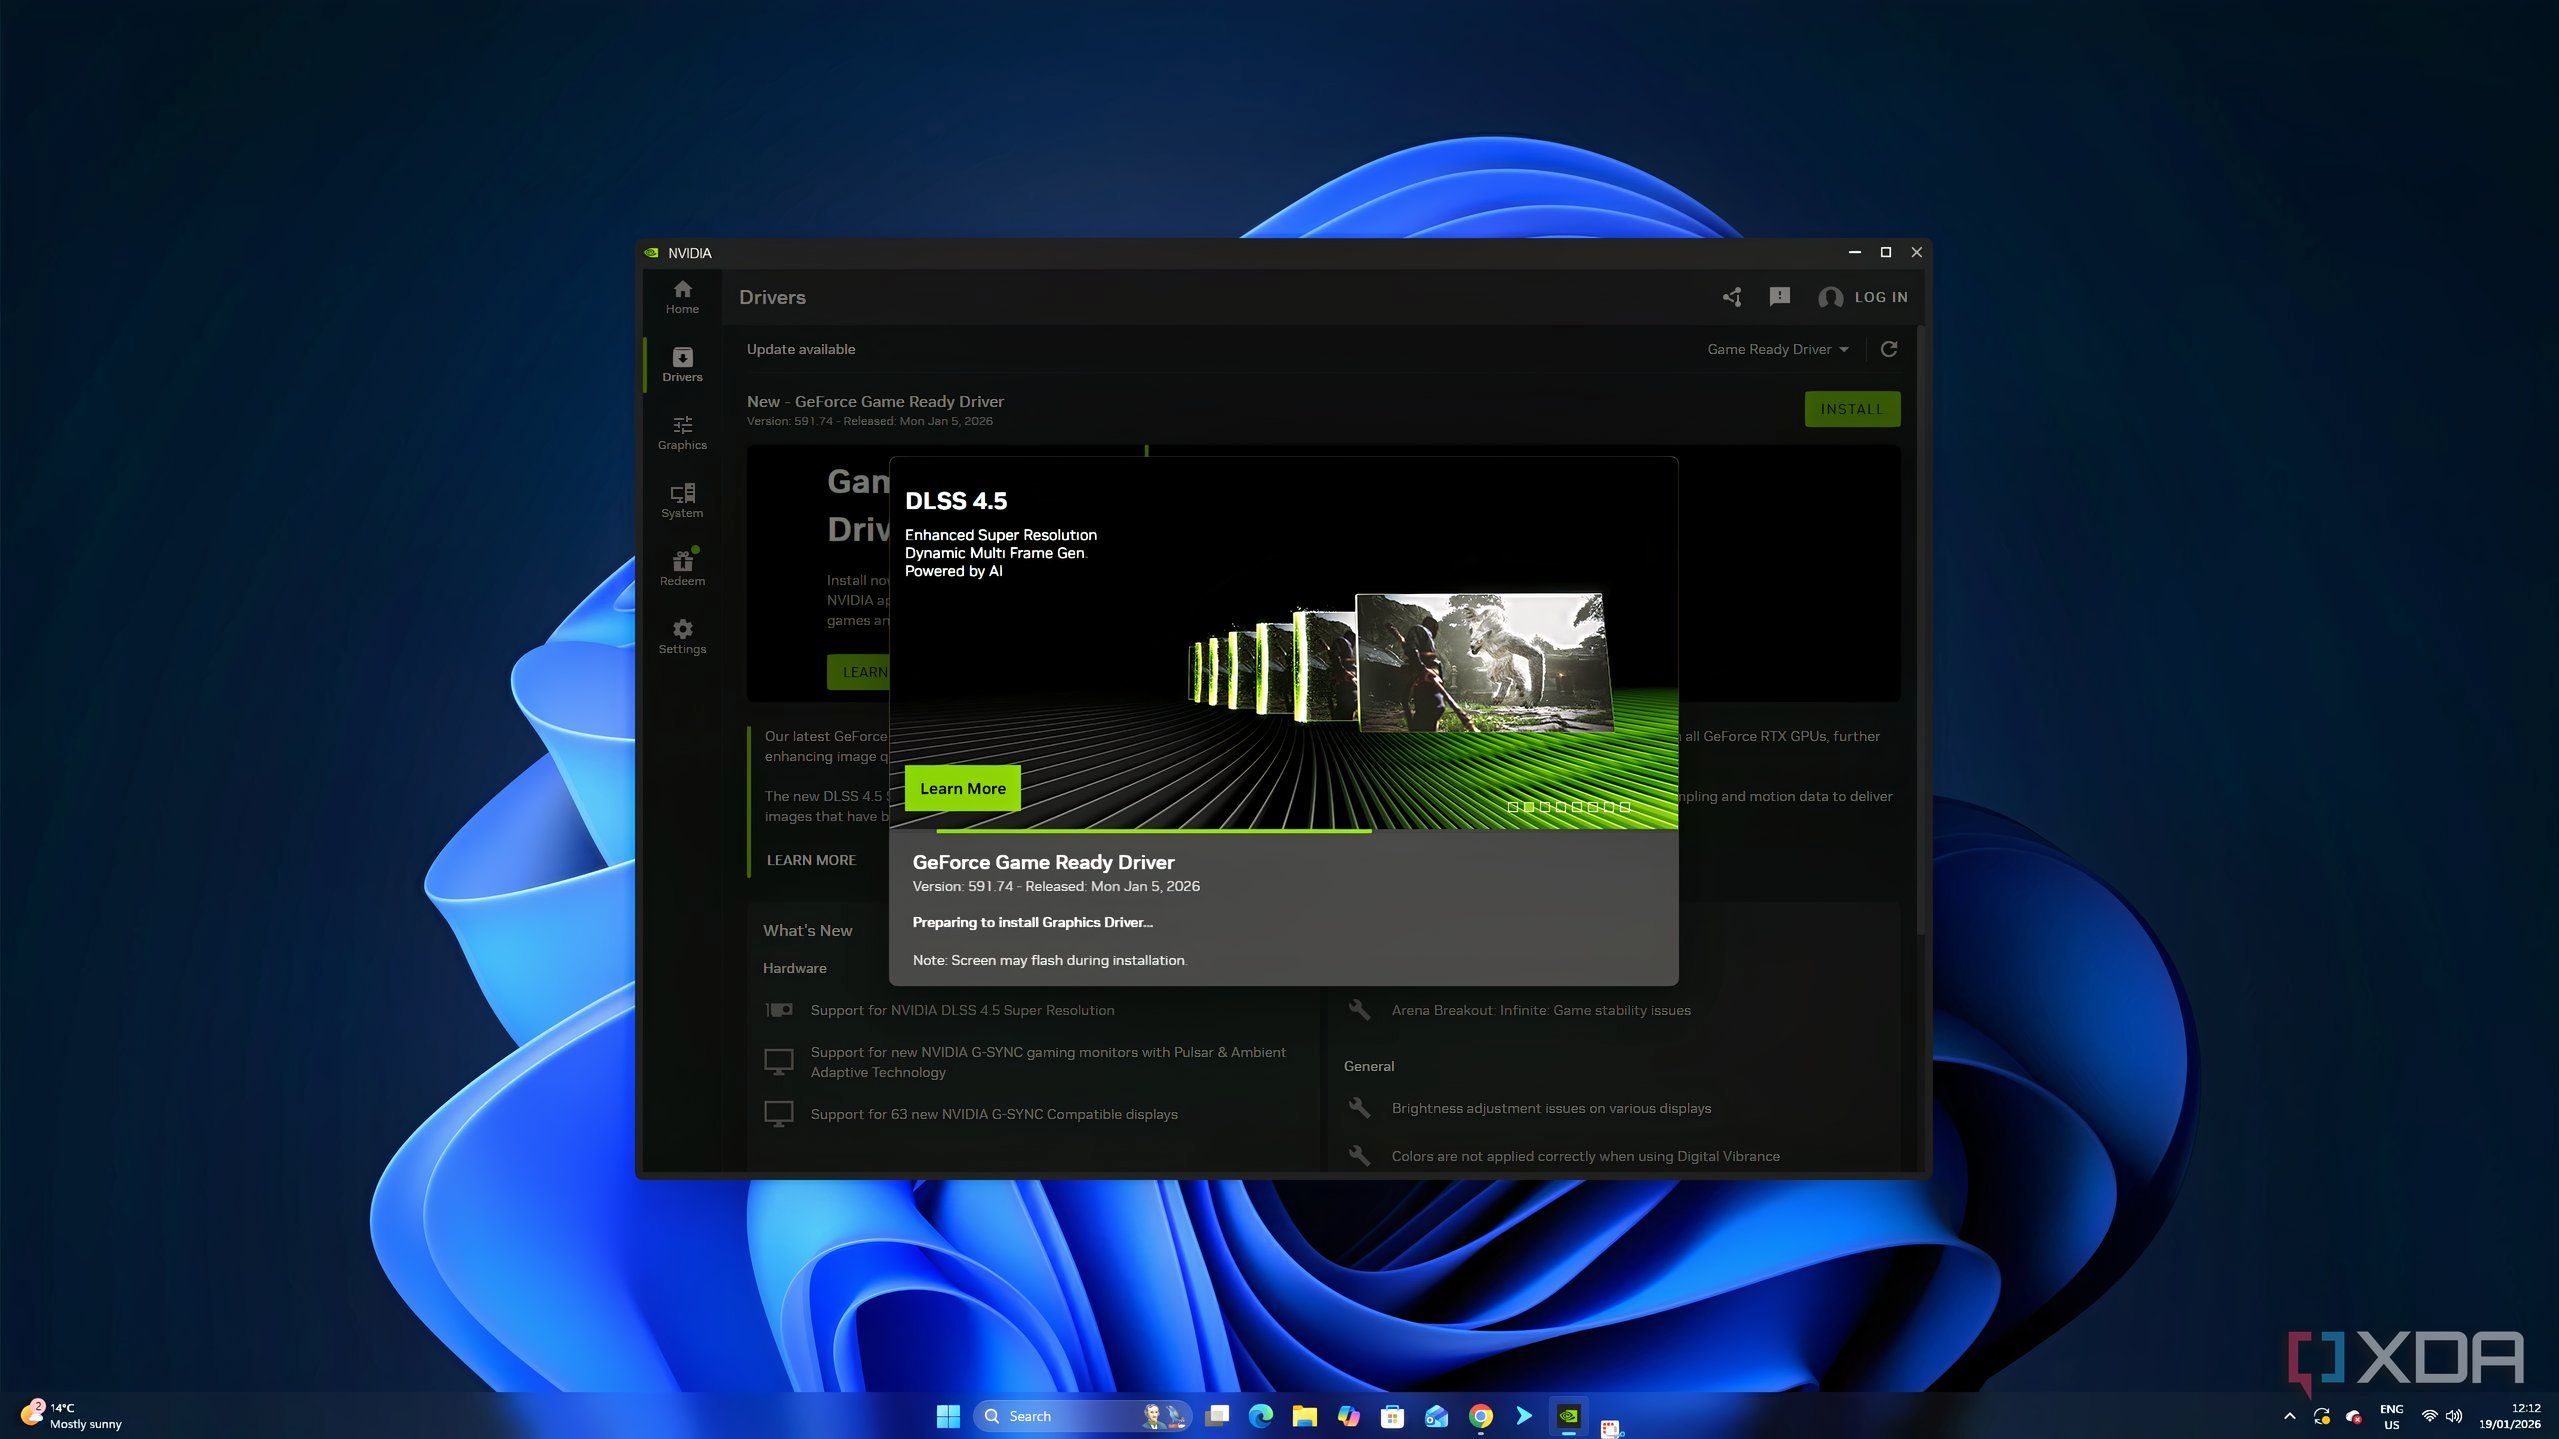Click the DLSS 4.5 game artwork thumbnail
This screenshot has height=1439, width=2559.
(x=1483, y=662)
